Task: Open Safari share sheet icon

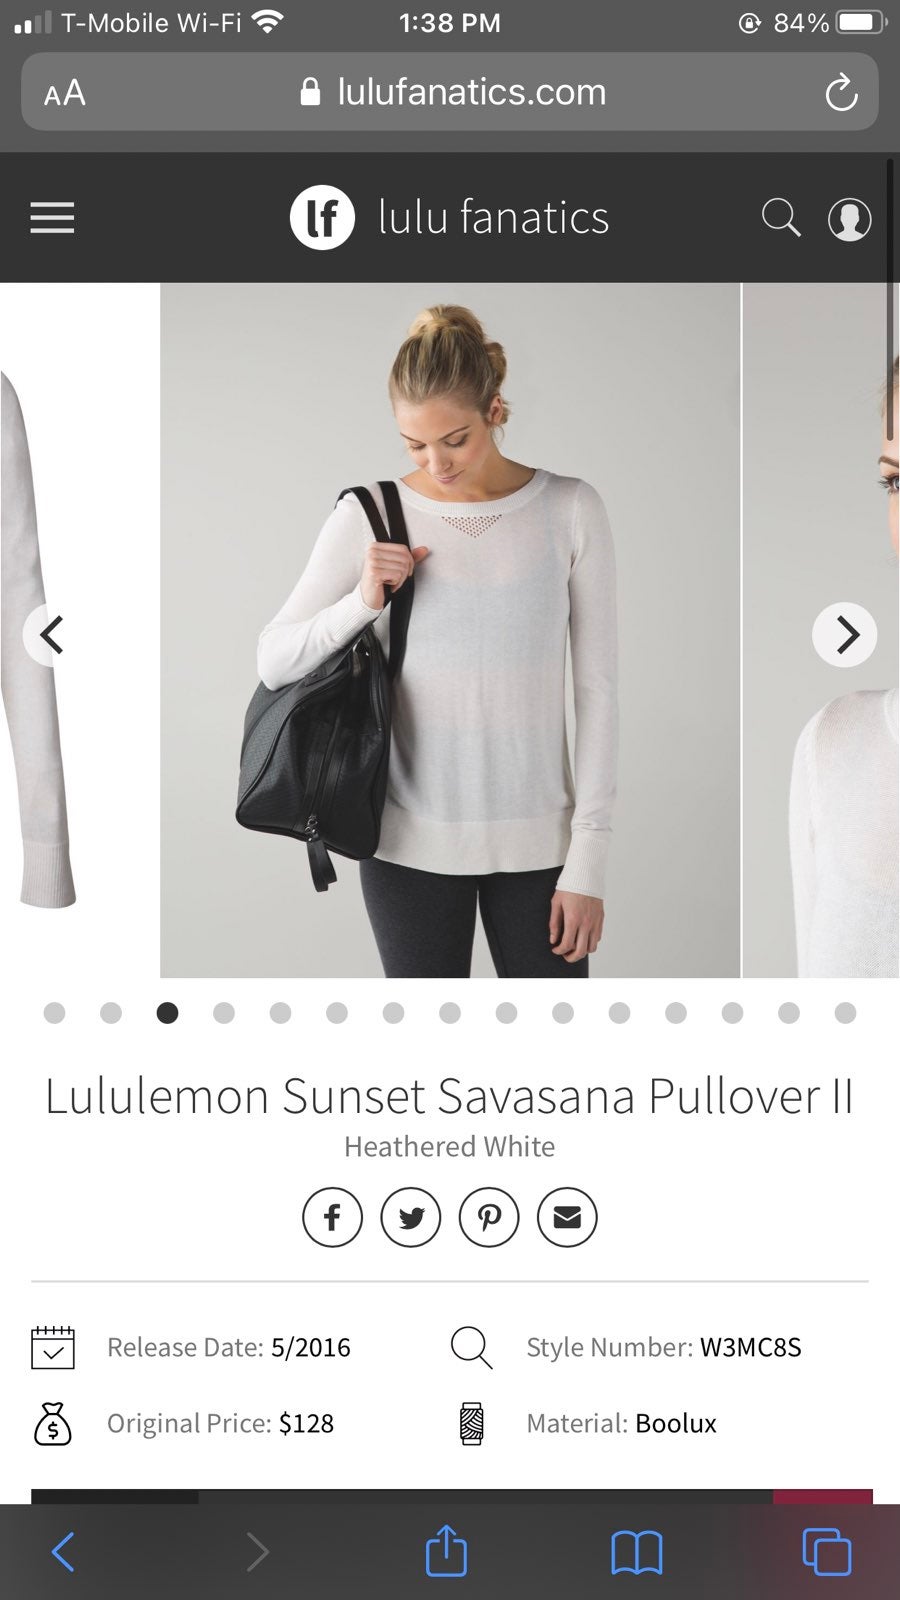Action: click(x=446, y=1550)
